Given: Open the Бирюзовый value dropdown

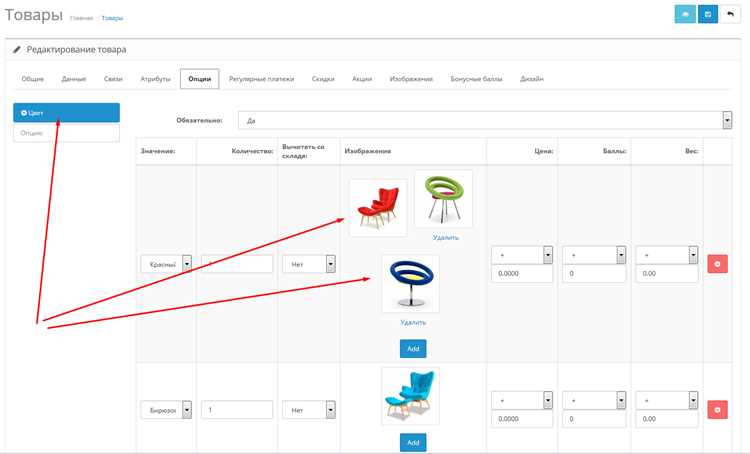Looking at the screenshot, I should tap(166, 410).
